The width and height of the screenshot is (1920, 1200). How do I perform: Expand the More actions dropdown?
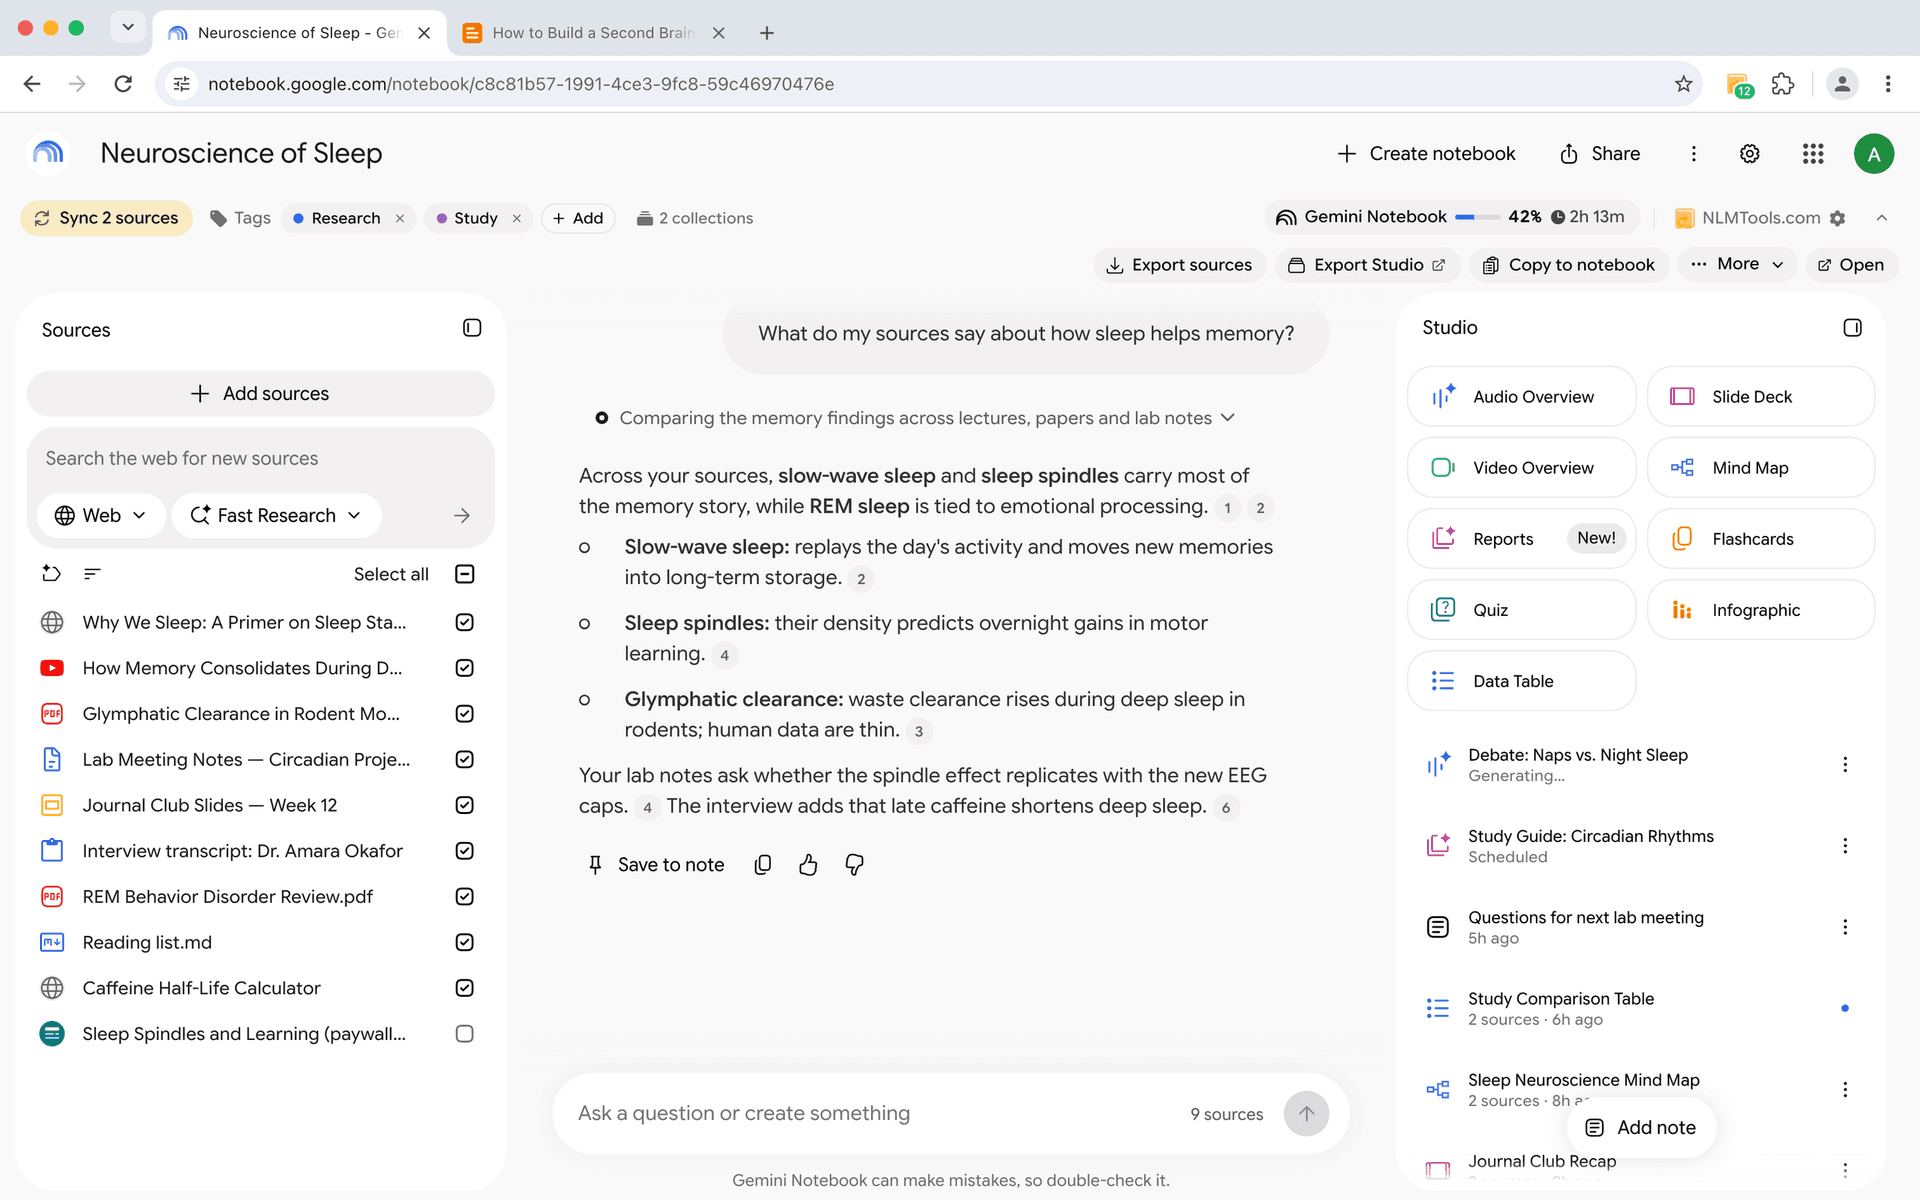point(1738,265)
